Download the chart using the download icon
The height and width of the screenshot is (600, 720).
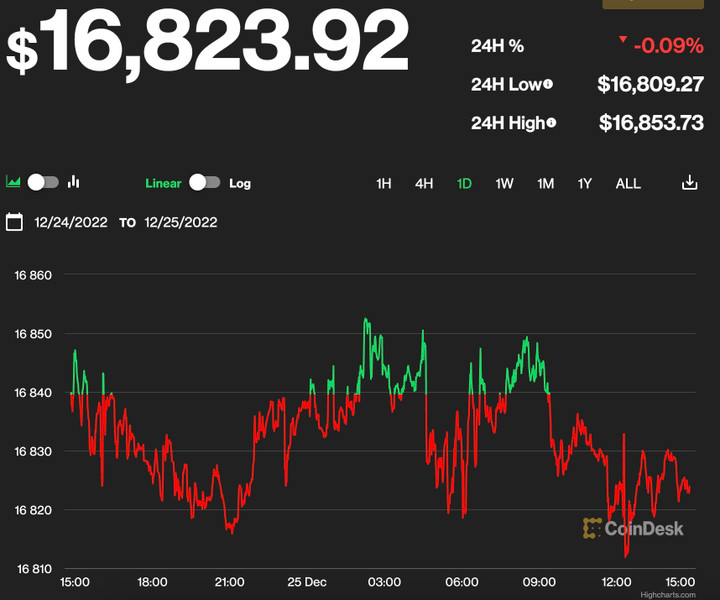click(689, 183)
